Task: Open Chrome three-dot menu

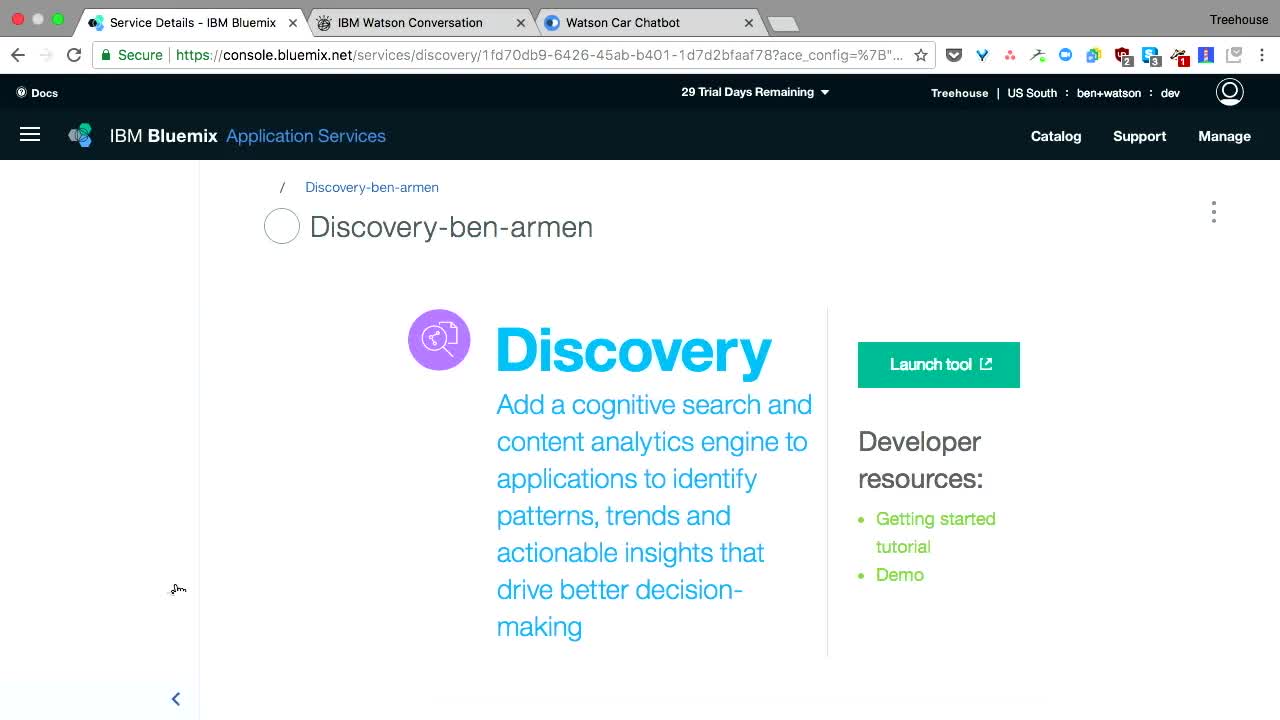Action: point(1262,55)
